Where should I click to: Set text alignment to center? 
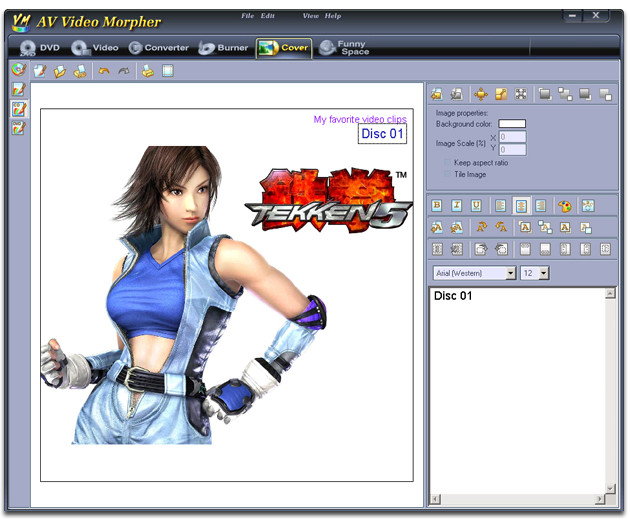[521, 206]
